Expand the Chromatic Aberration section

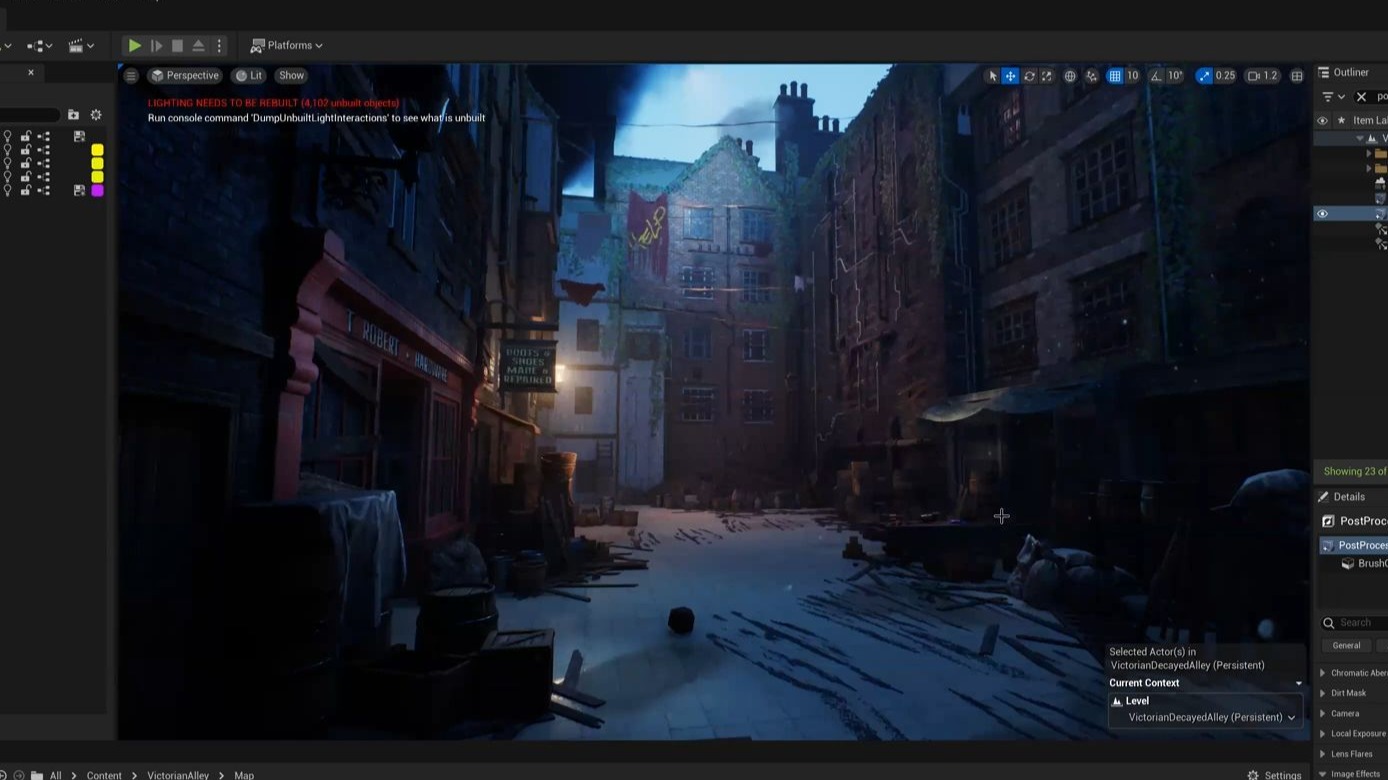click(x=1323, y=673)
